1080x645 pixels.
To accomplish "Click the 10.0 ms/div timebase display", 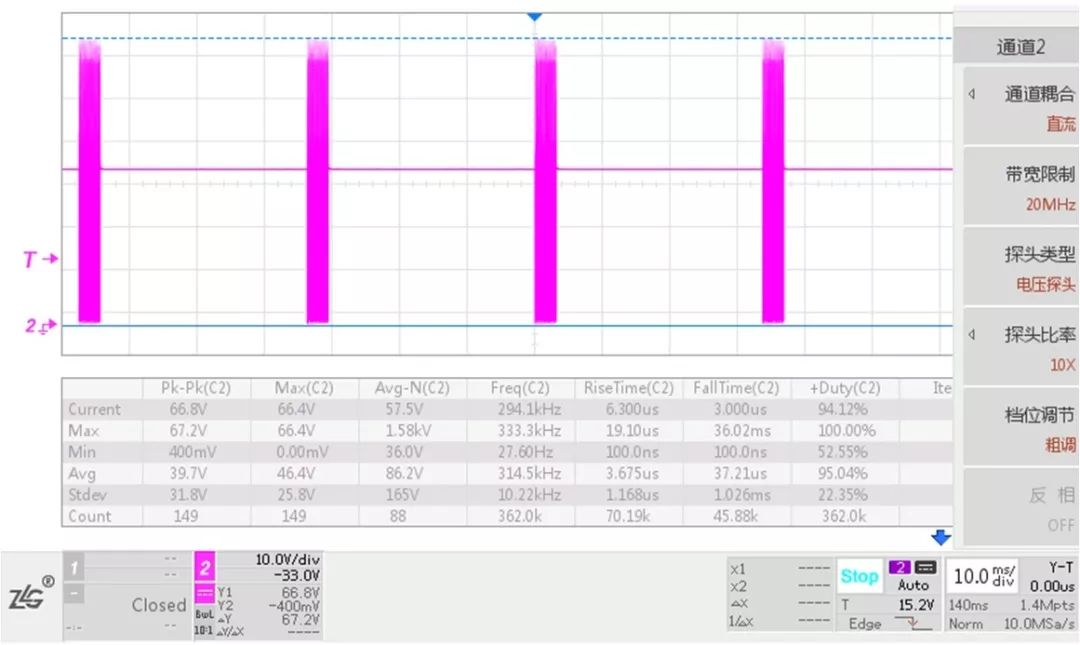I will (985, 576).
